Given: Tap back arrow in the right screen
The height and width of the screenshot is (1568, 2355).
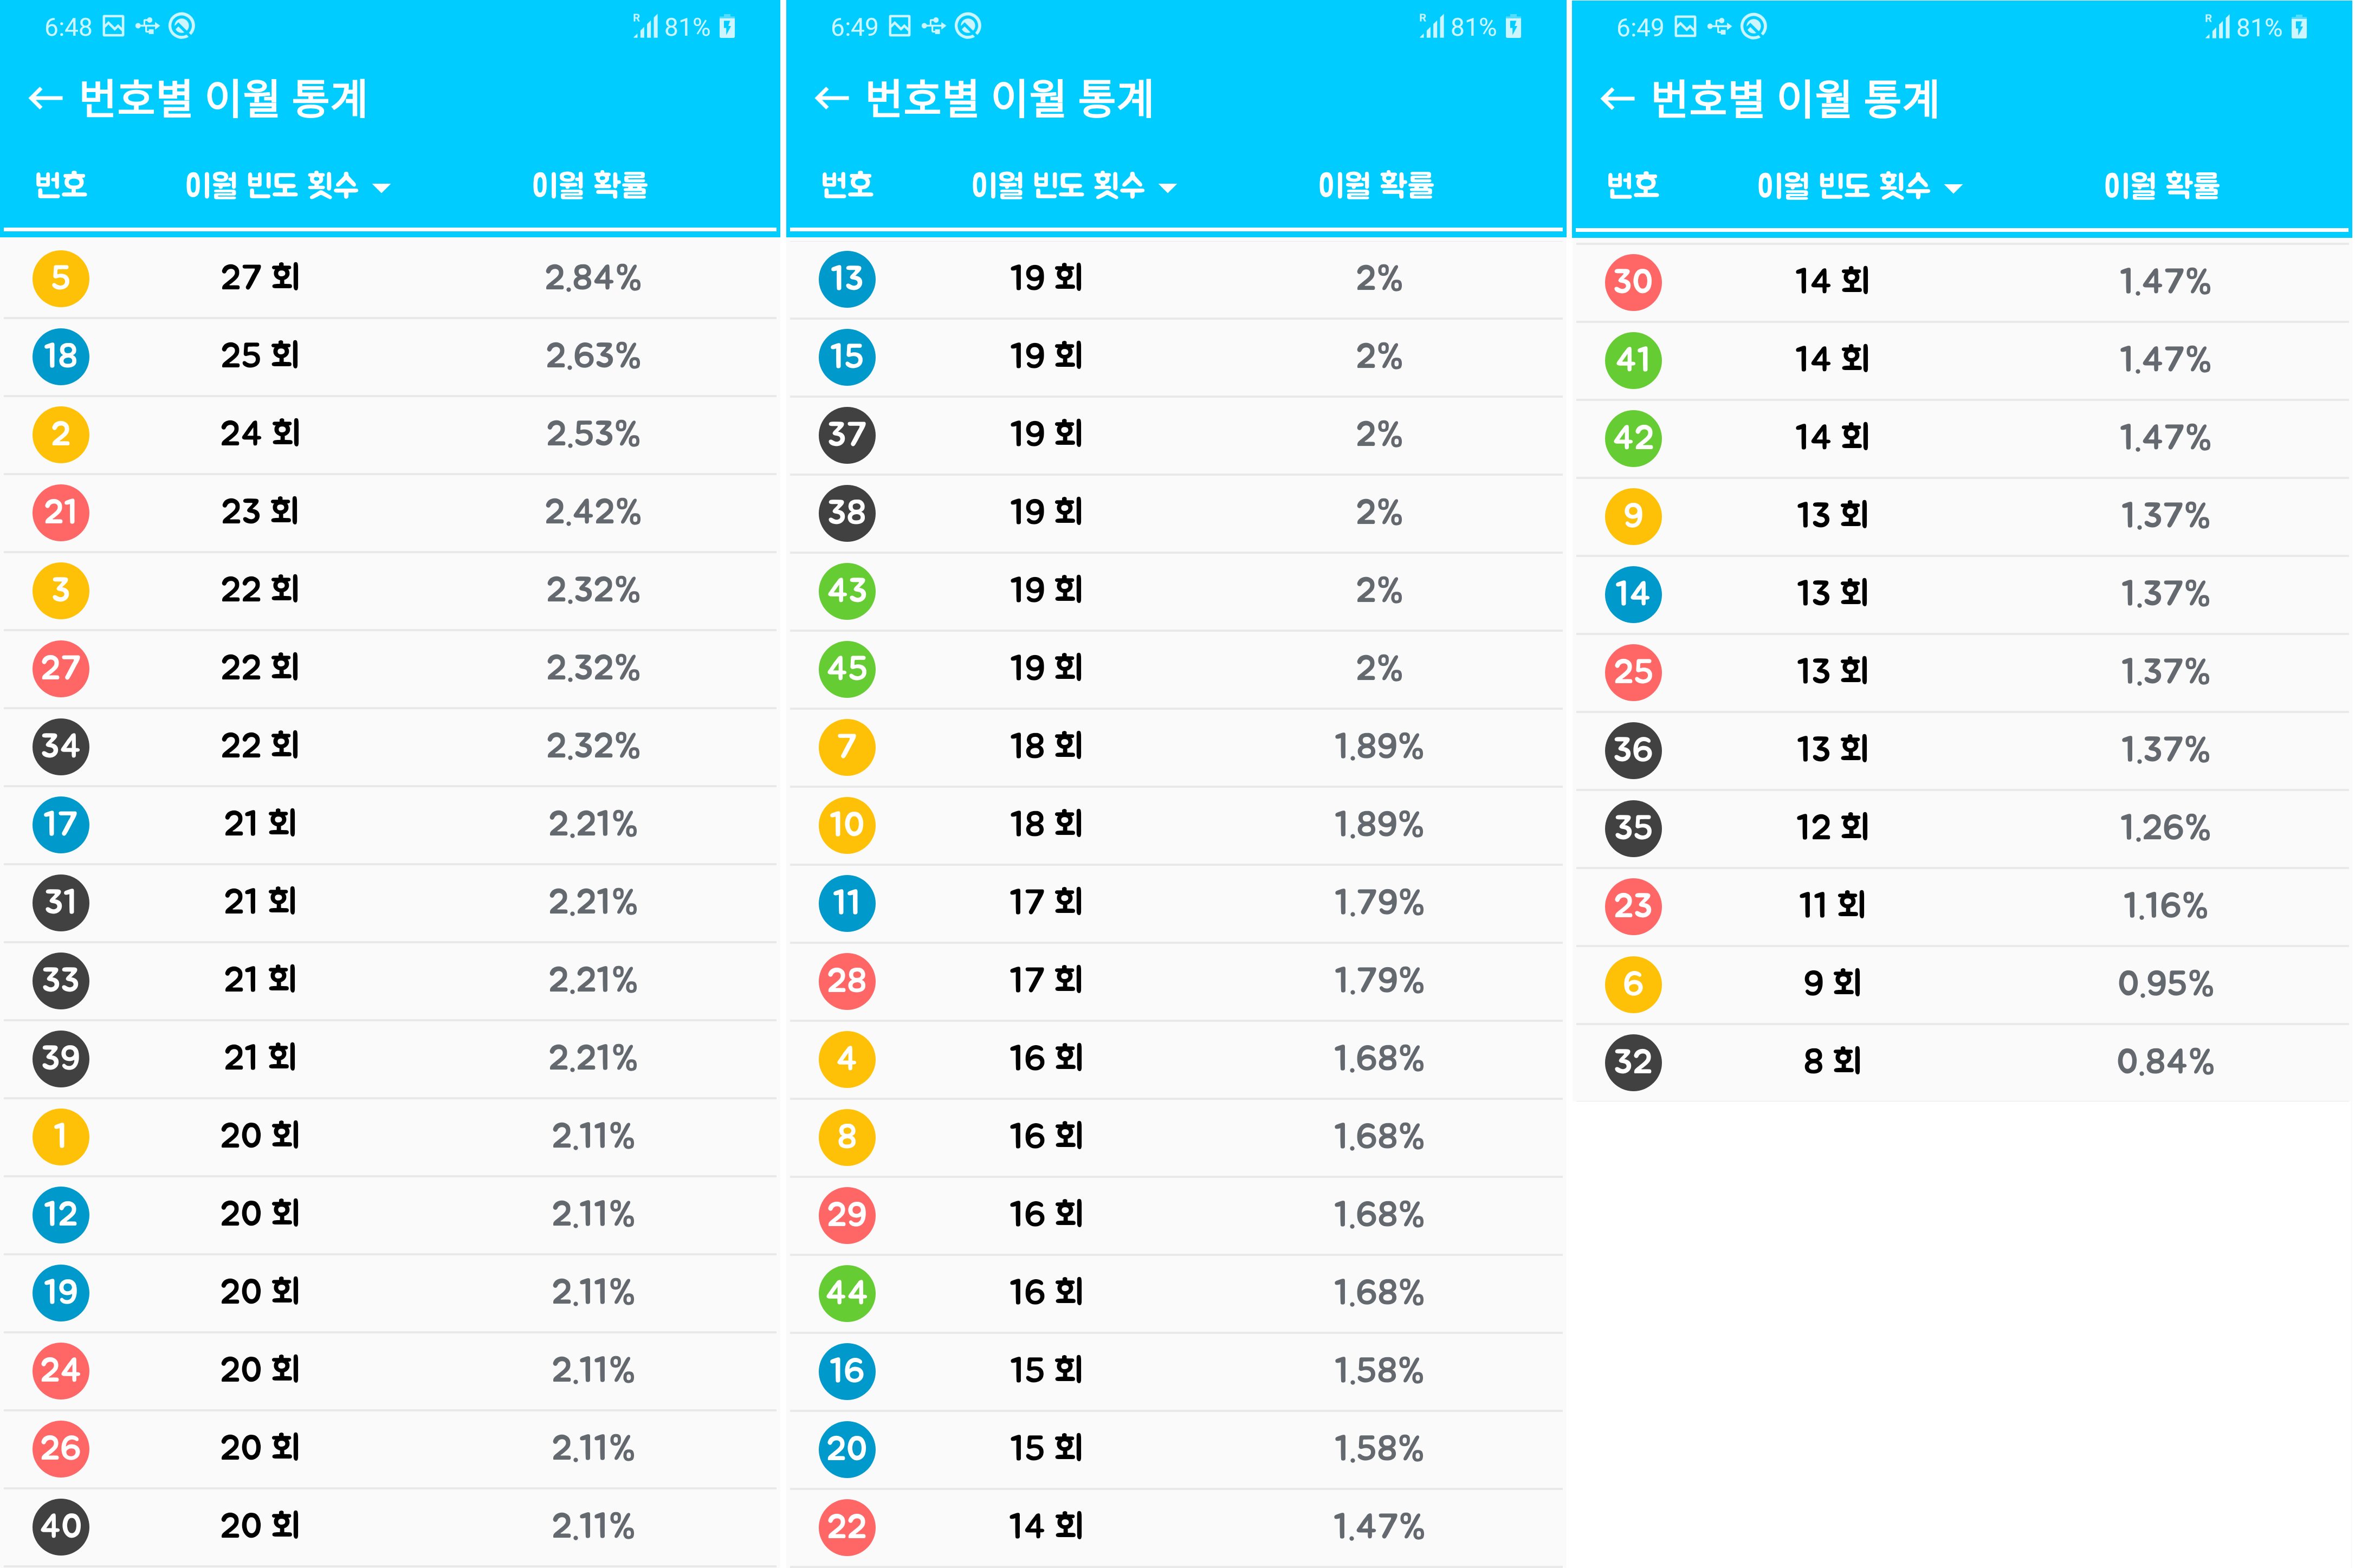Looking at the screenshot, I should click(1617, 98).
